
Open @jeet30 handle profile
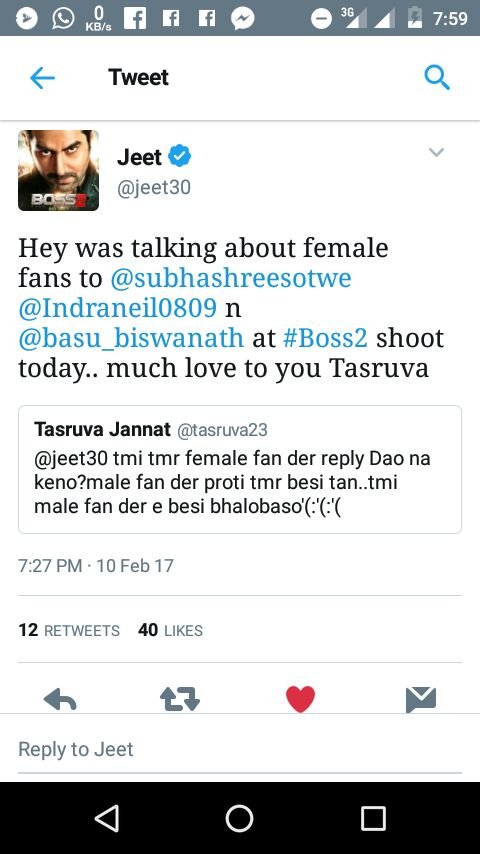[154, 188]
